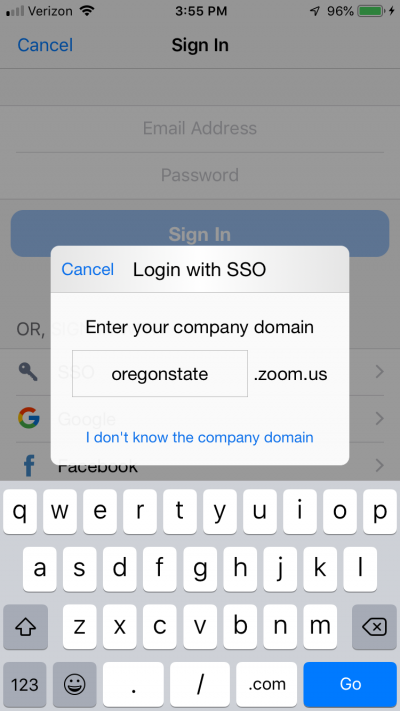Tap the Wi-Fi status icon
The height and width of the screenshot is (711, 400).
[x=86, y=11]
